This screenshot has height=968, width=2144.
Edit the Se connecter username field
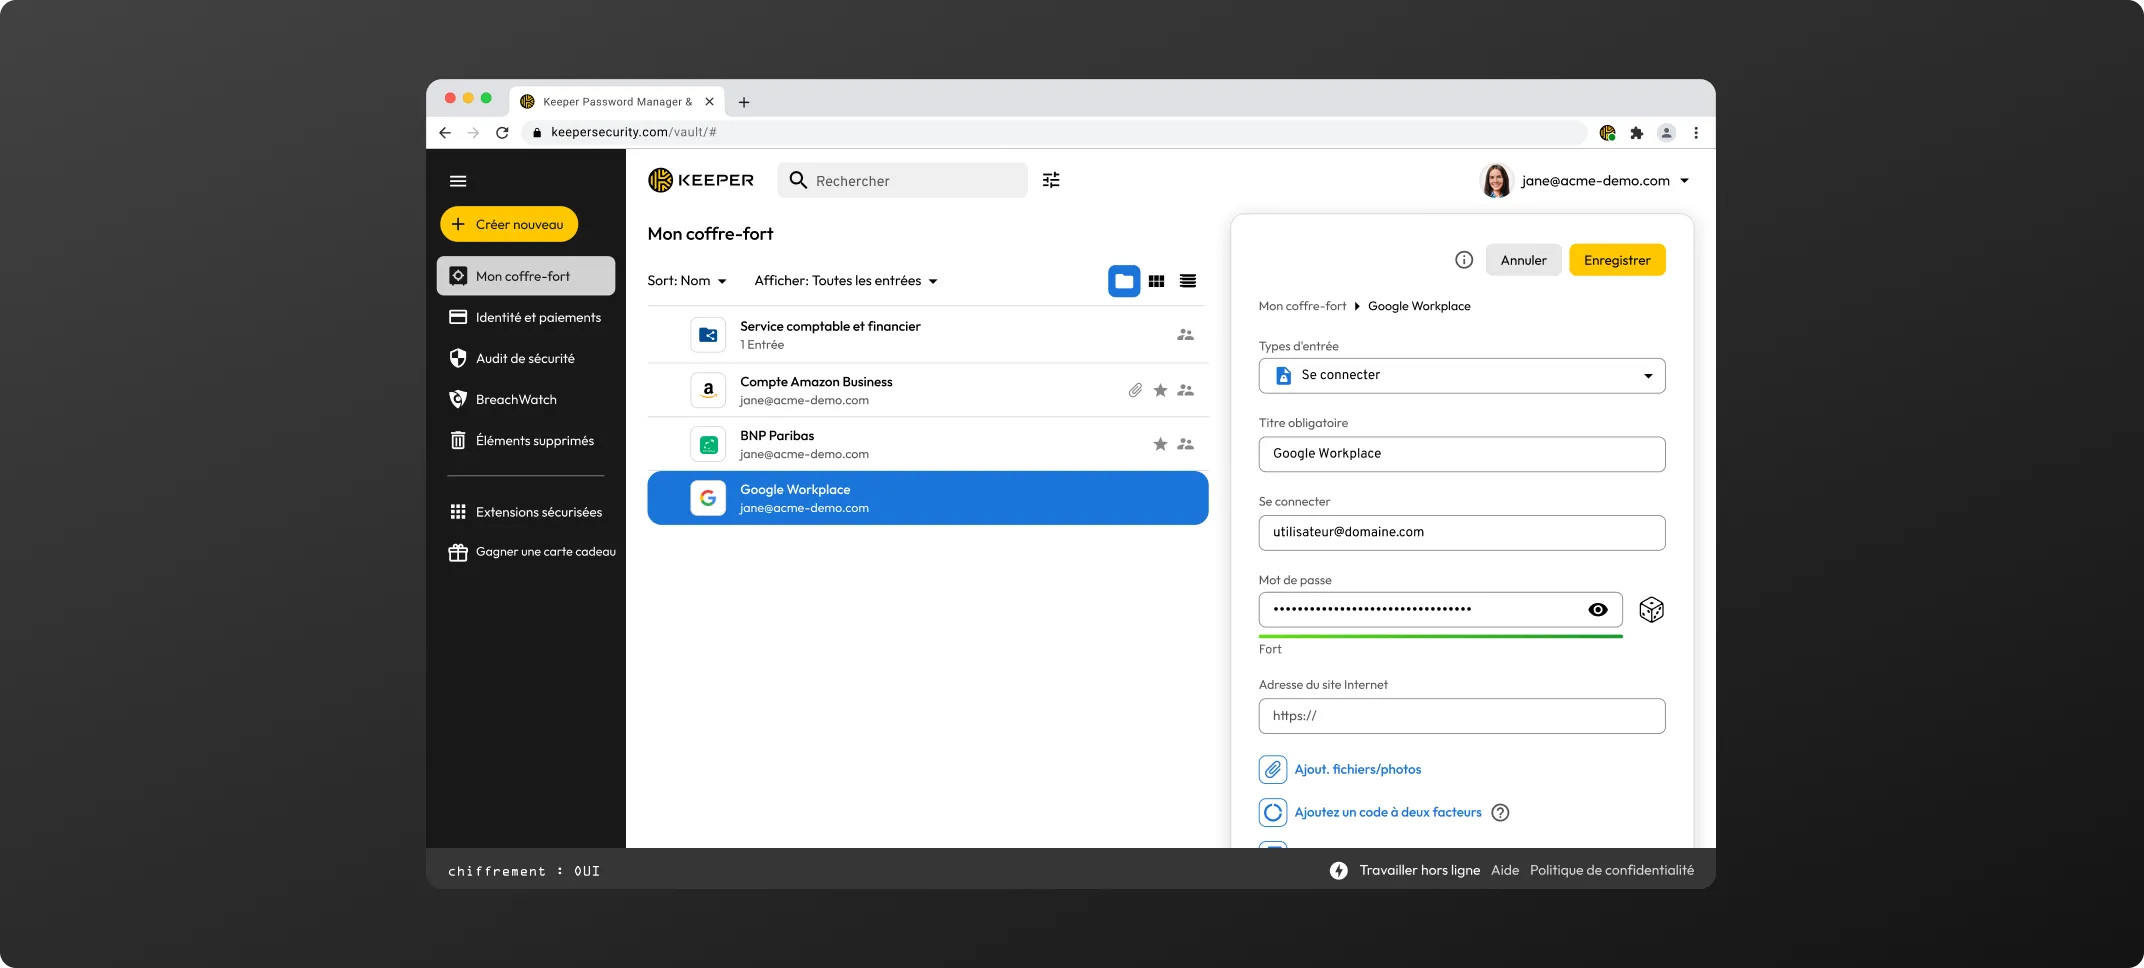click(x=1462, y=532)
